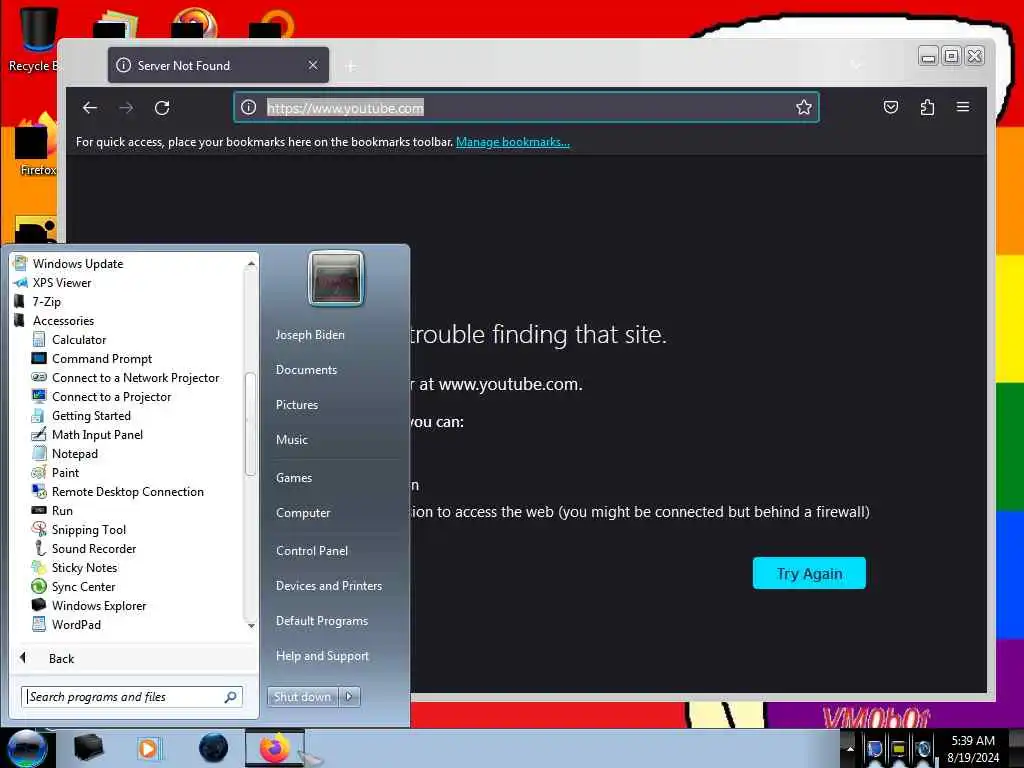The width and height of the screenshot is (1024, 768).
Task: Open media player taskbar icon
Action: coord(149,748)
